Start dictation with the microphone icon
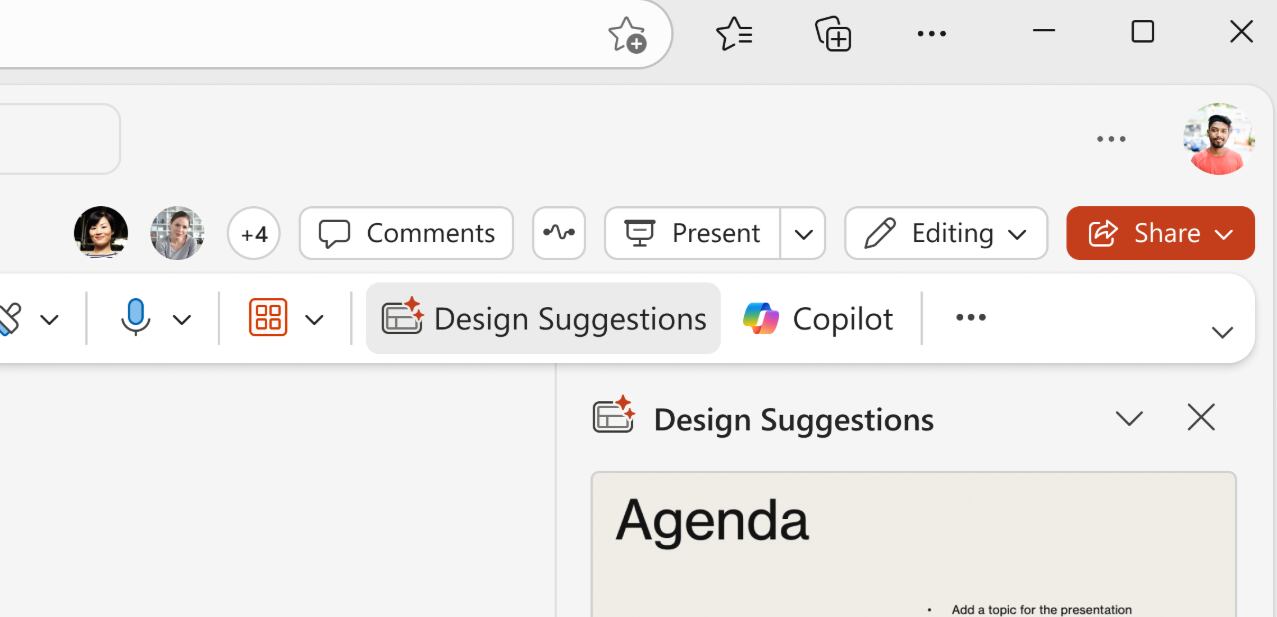Screen dimensions: 1277x617 pos(135,318)
